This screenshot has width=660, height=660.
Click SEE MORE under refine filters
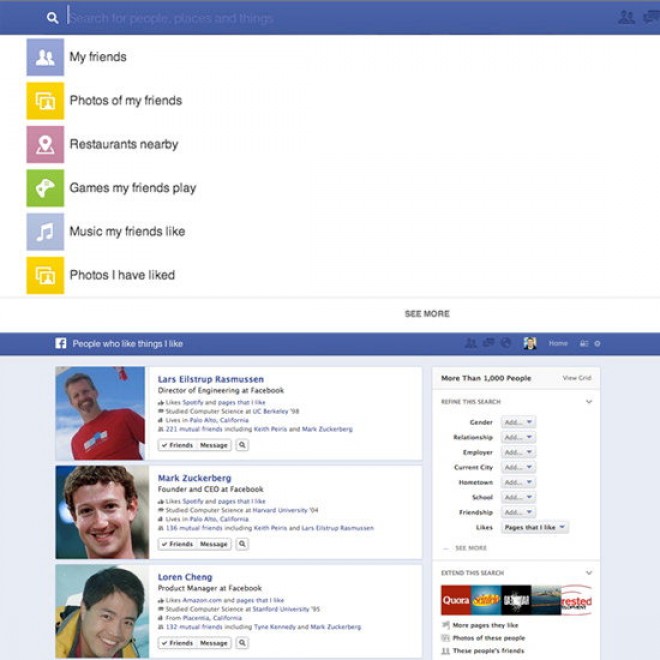coord(471,548)
